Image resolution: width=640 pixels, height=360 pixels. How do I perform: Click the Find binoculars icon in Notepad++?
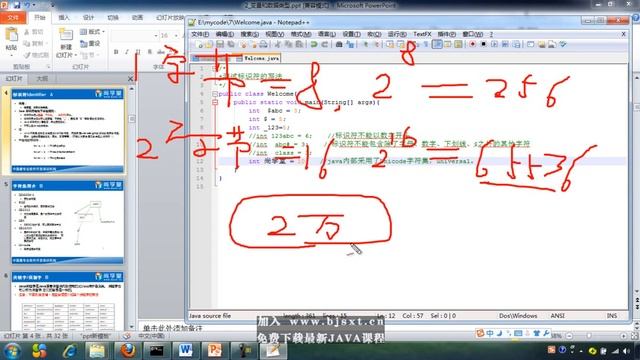[339, 44]
